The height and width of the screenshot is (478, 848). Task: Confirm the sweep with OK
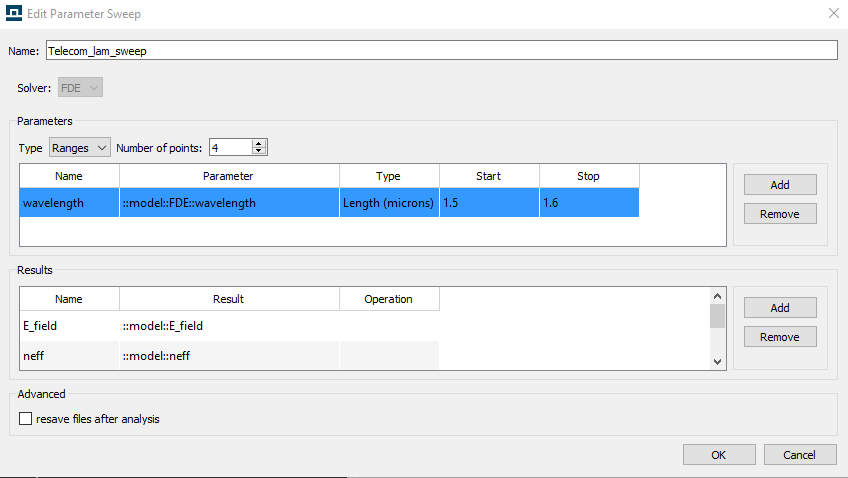click(719, 455)
